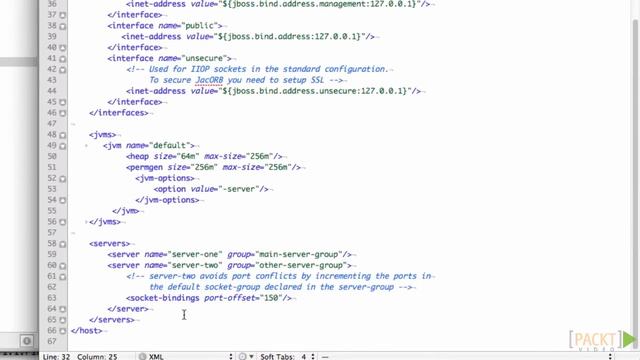Fold the IIOP comment at line 42
The width and height of the screenshot is (640, 360).
pyautogui.click(x=62, y=70)
